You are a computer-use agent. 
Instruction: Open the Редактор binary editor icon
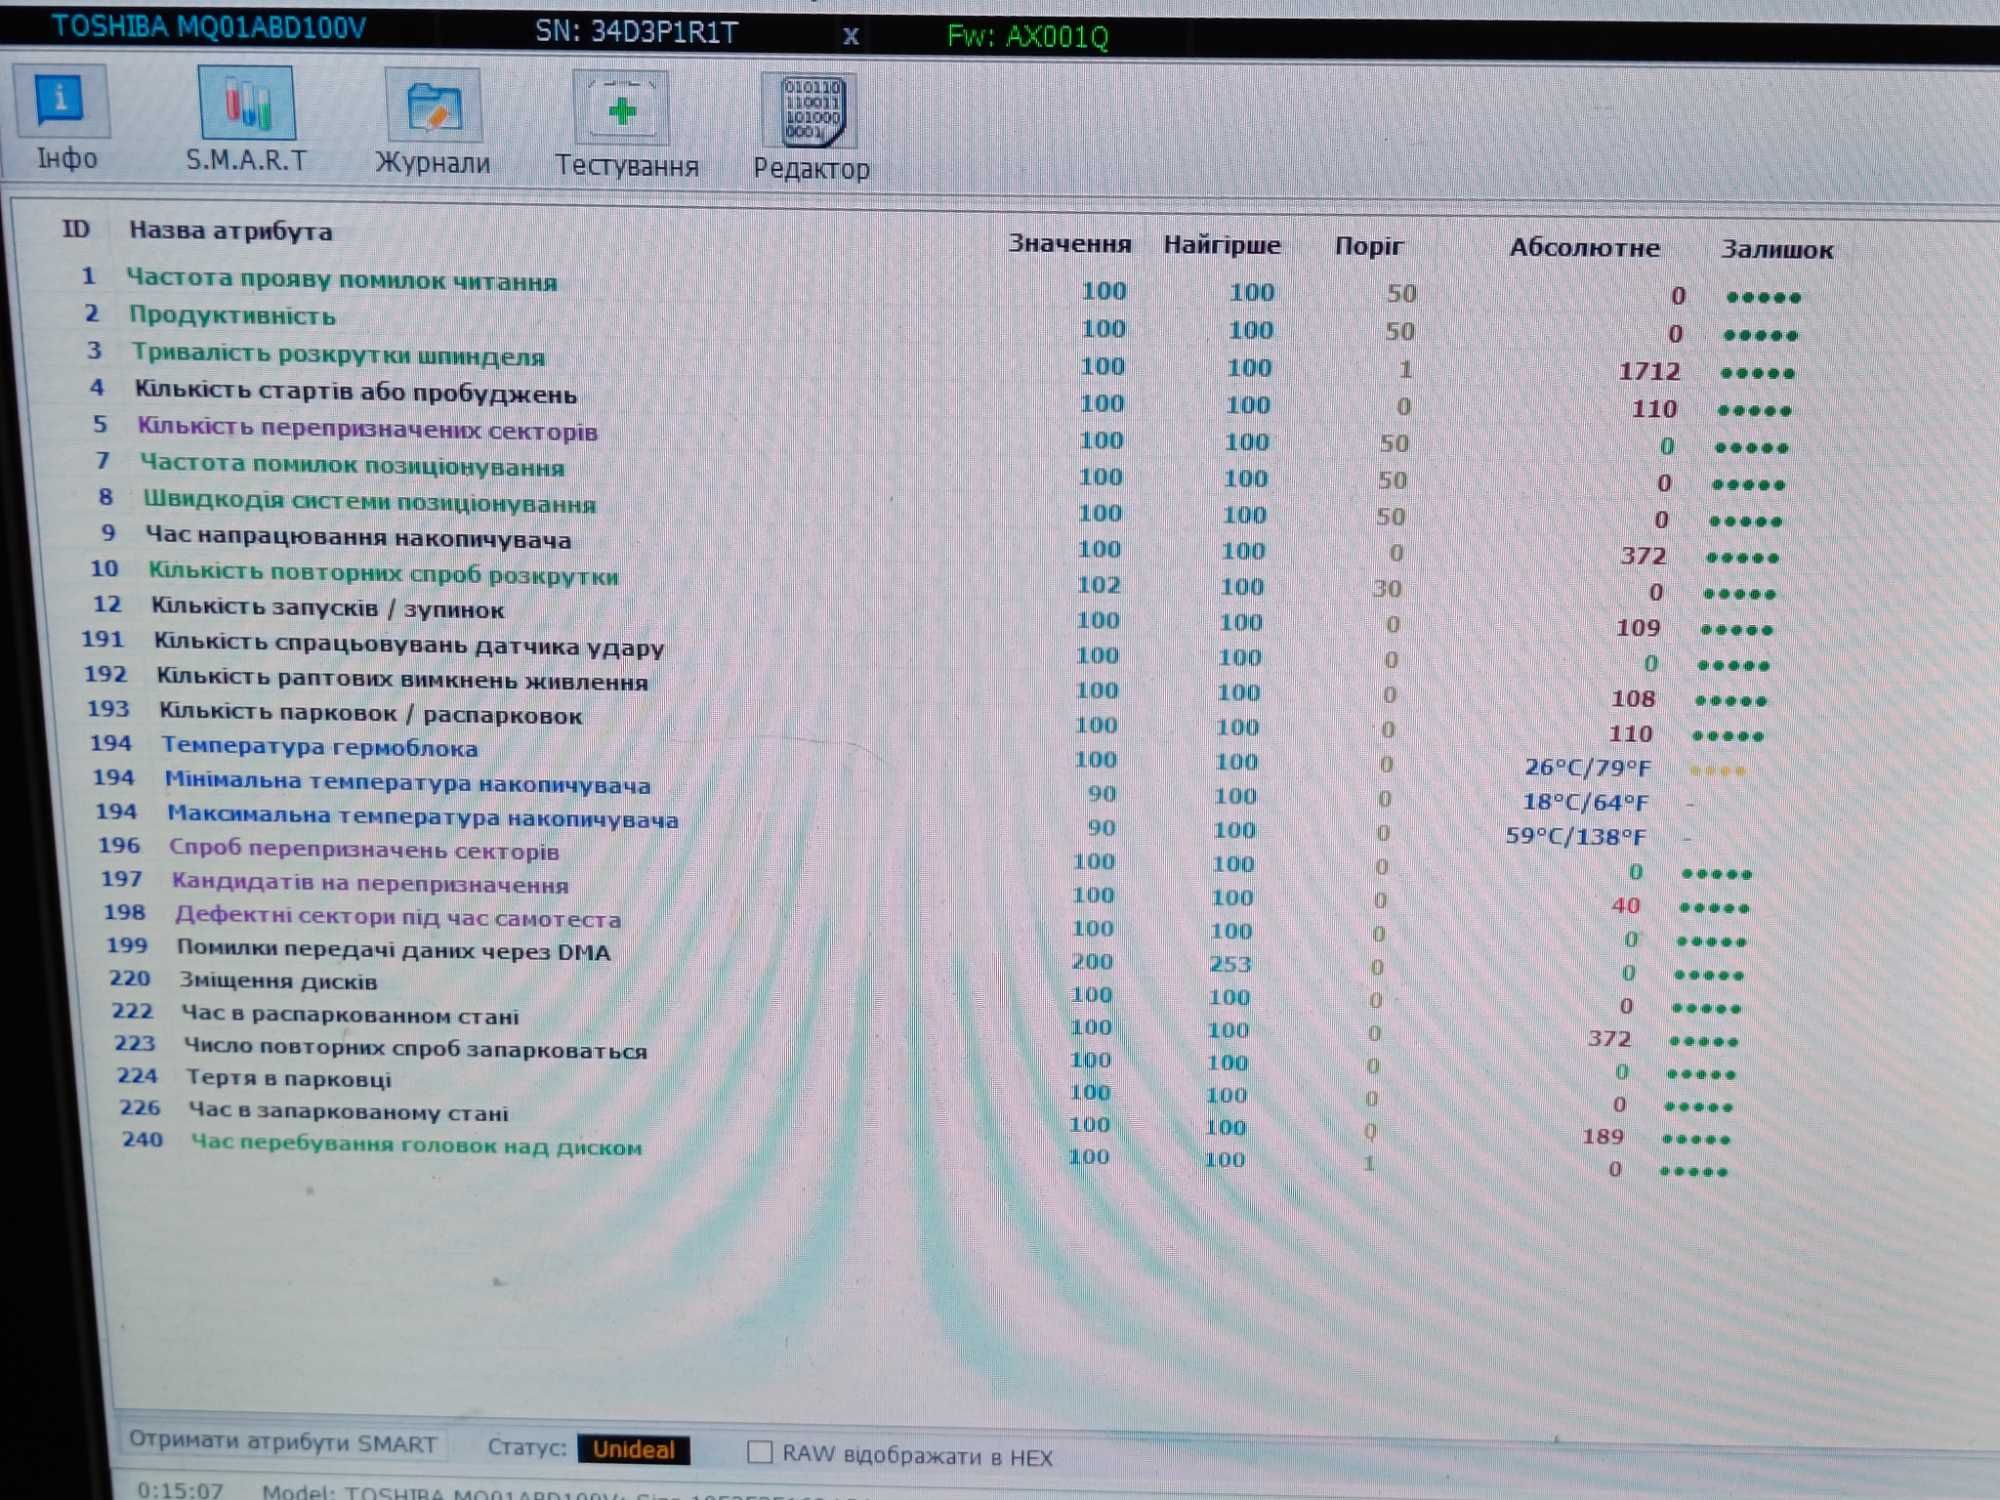[809, 111]
